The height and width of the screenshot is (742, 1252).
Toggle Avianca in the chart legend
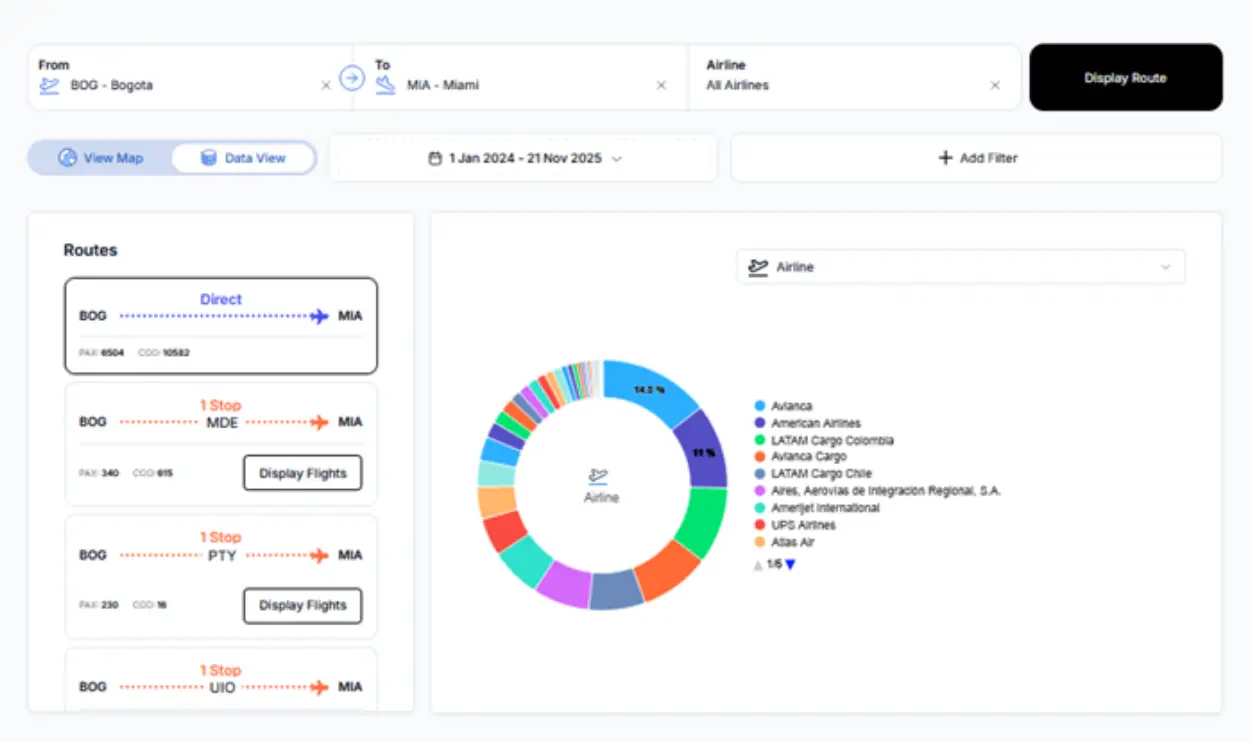[791, 406]
